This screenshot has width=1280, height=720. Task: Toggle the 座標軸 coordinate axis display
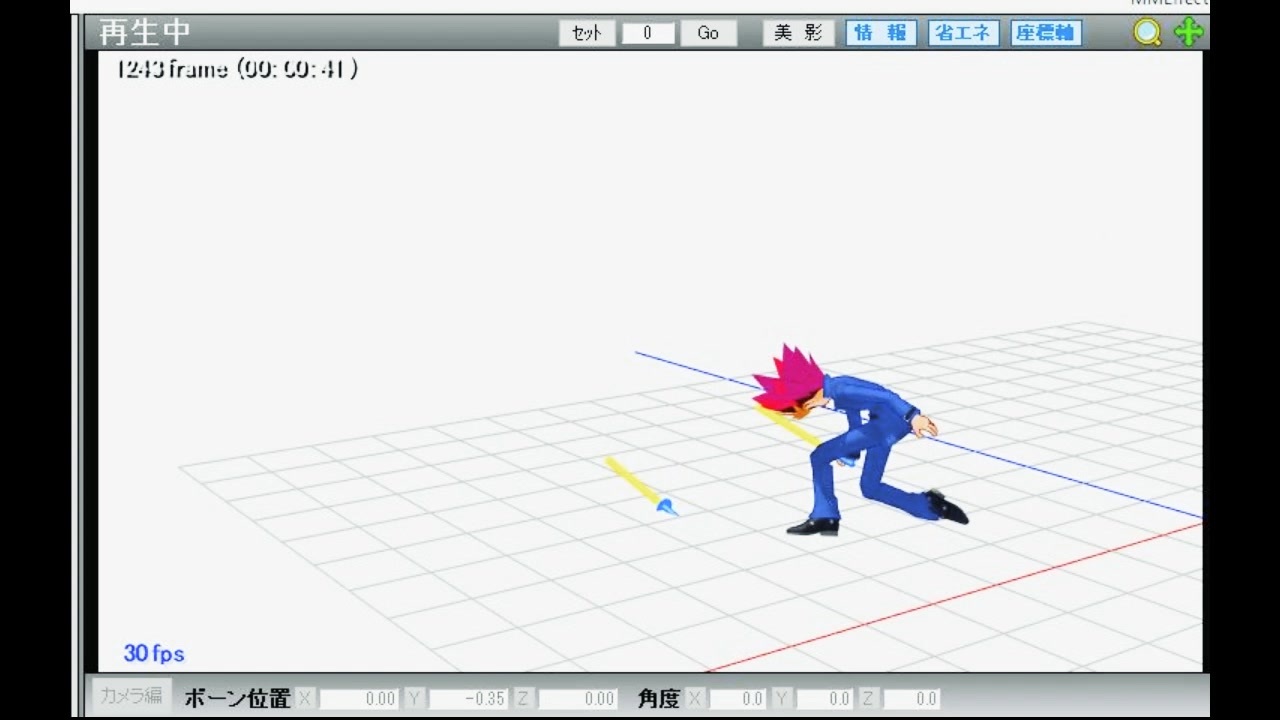point(1046,33)
